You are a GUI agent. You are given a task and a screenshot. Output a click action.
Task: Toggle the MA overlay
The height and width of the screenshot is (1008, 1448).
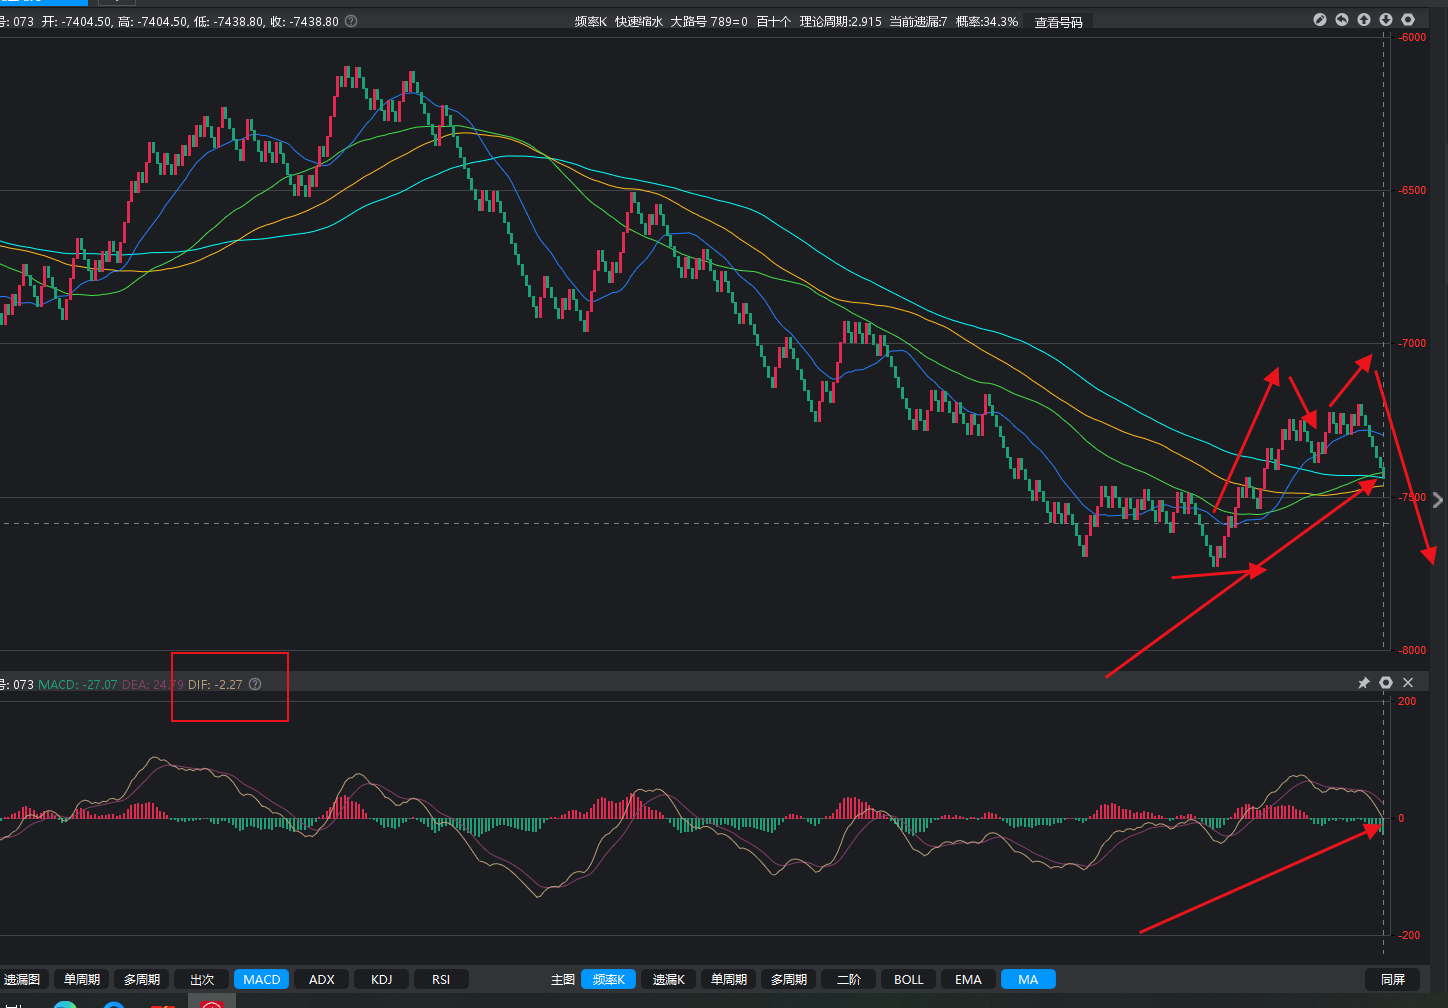click(1028, 979)
